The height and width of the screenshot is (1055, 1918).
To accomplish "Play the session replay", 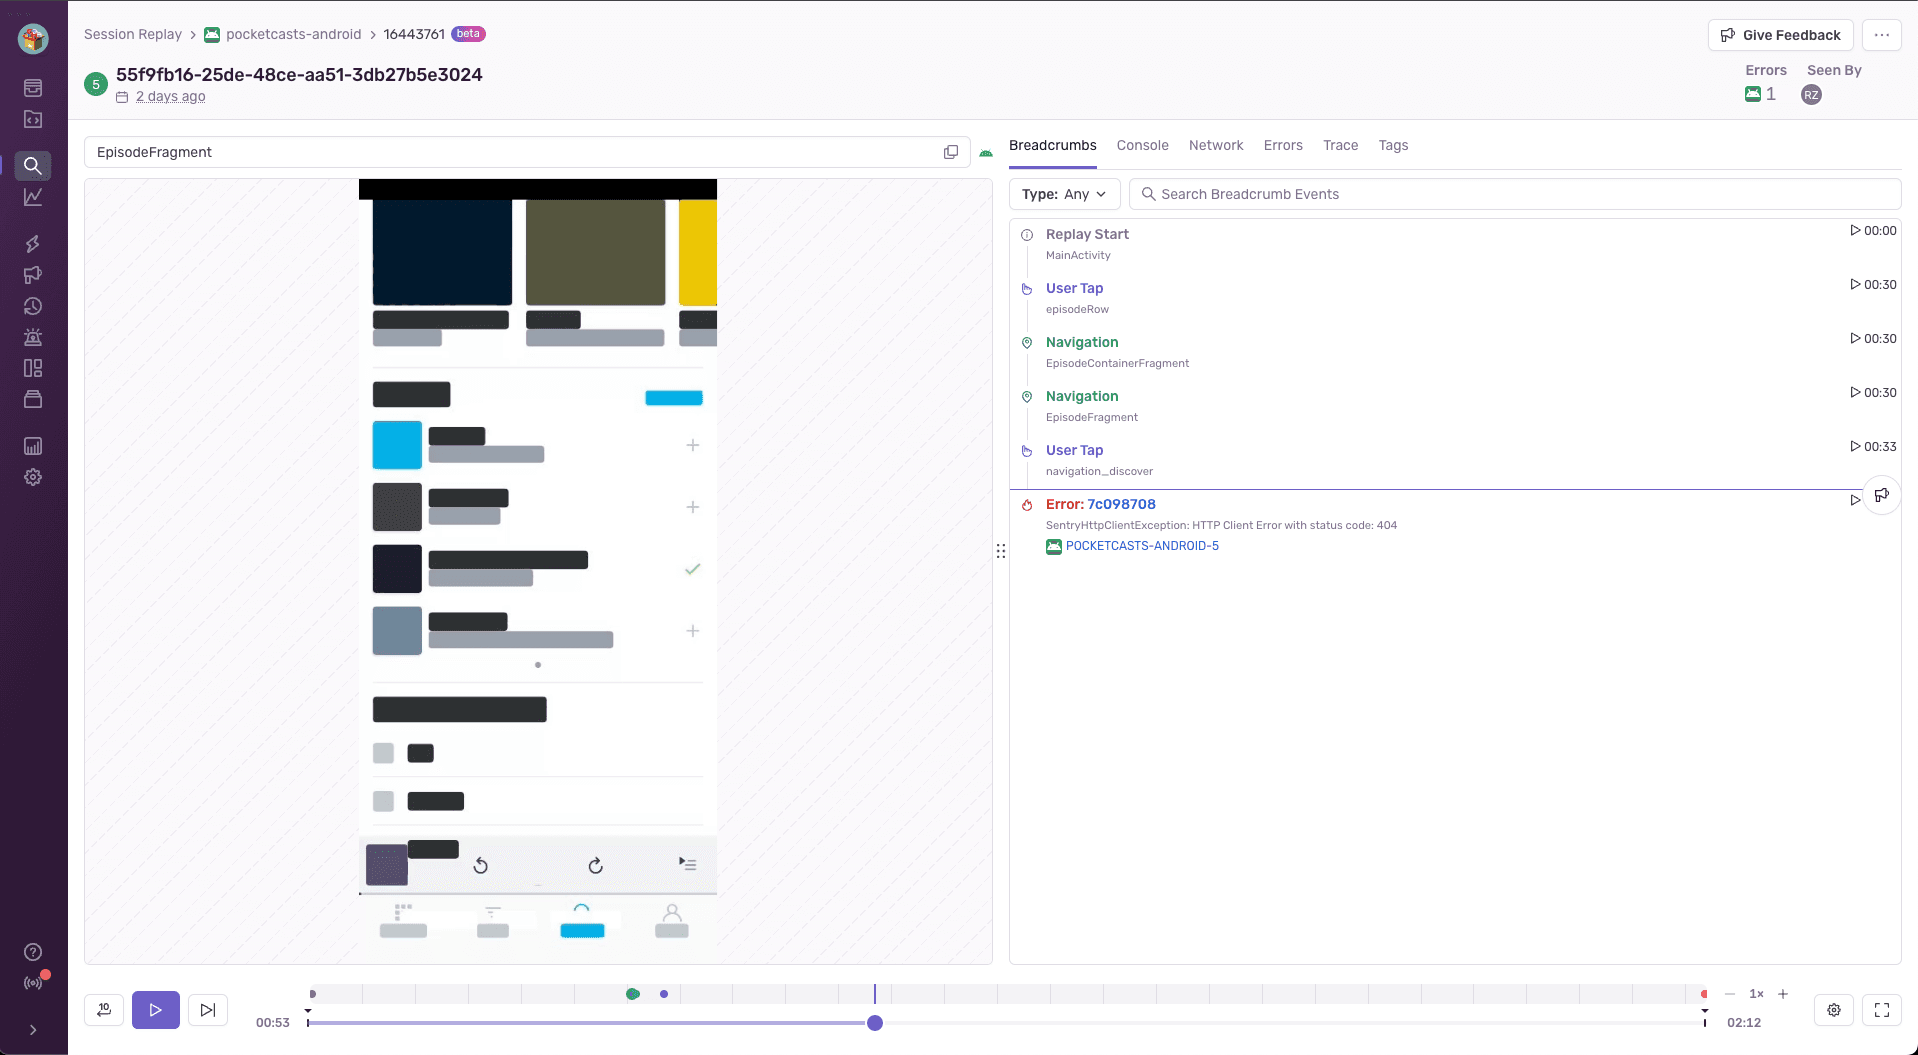I will coord(155,1010).
